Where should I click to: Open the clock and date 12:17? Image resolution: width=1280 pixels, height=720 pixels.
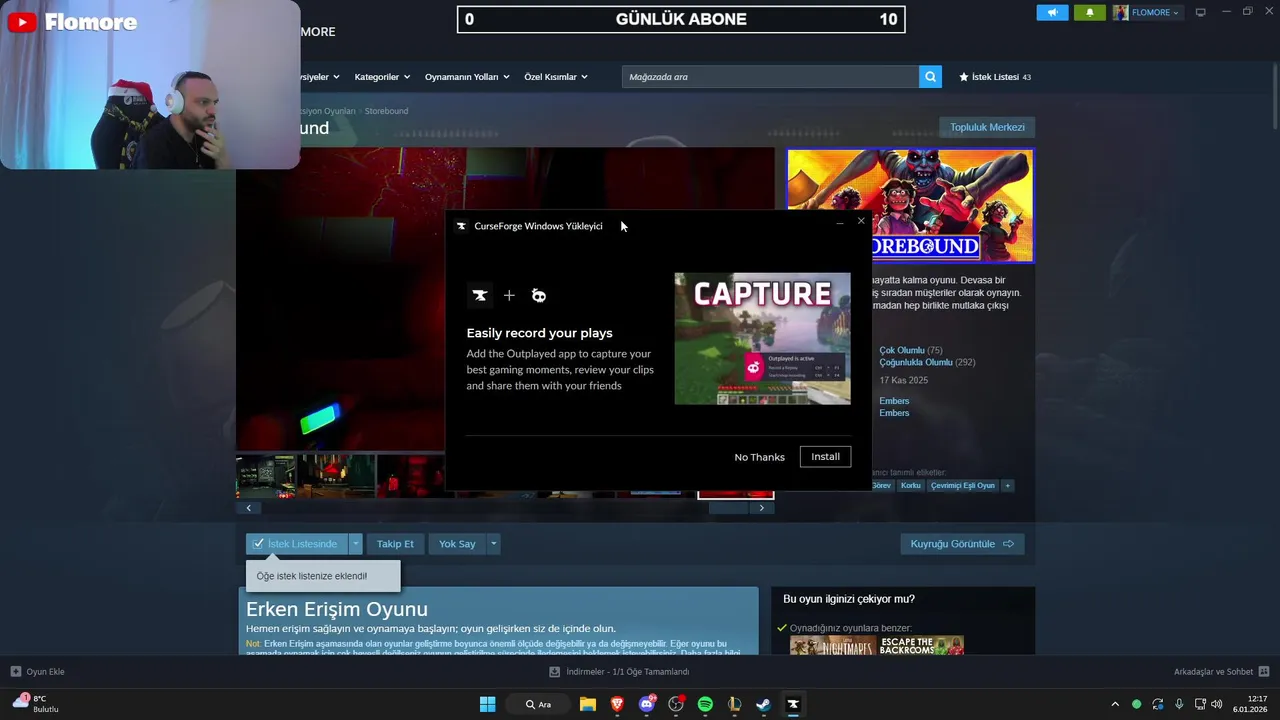1250,704
